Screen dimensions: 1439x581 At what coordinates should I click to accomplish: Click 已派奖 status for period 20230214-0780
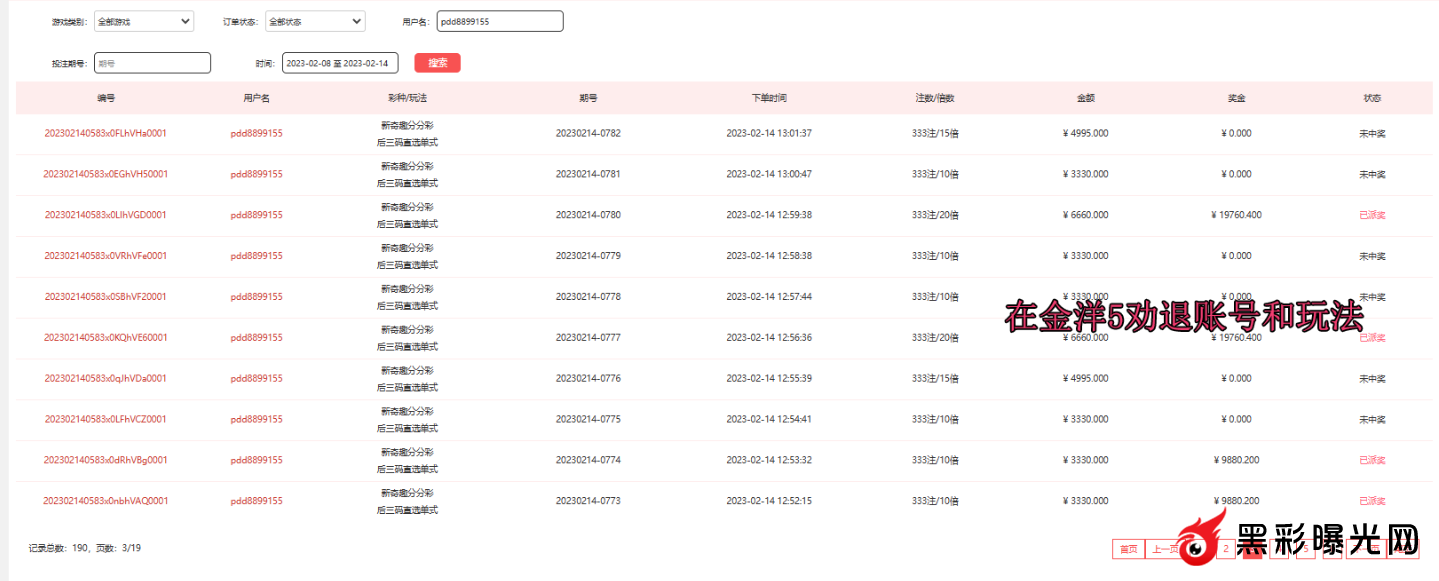[1372, 215]
